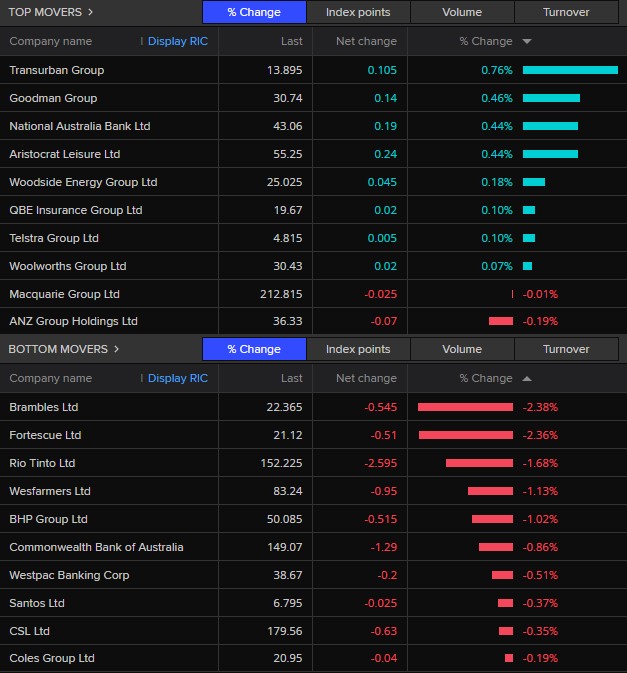This screenshot has height=673, width=627.
Task: Click Fortescue Ltd's red change bar
Action: (x=465, y=435)
